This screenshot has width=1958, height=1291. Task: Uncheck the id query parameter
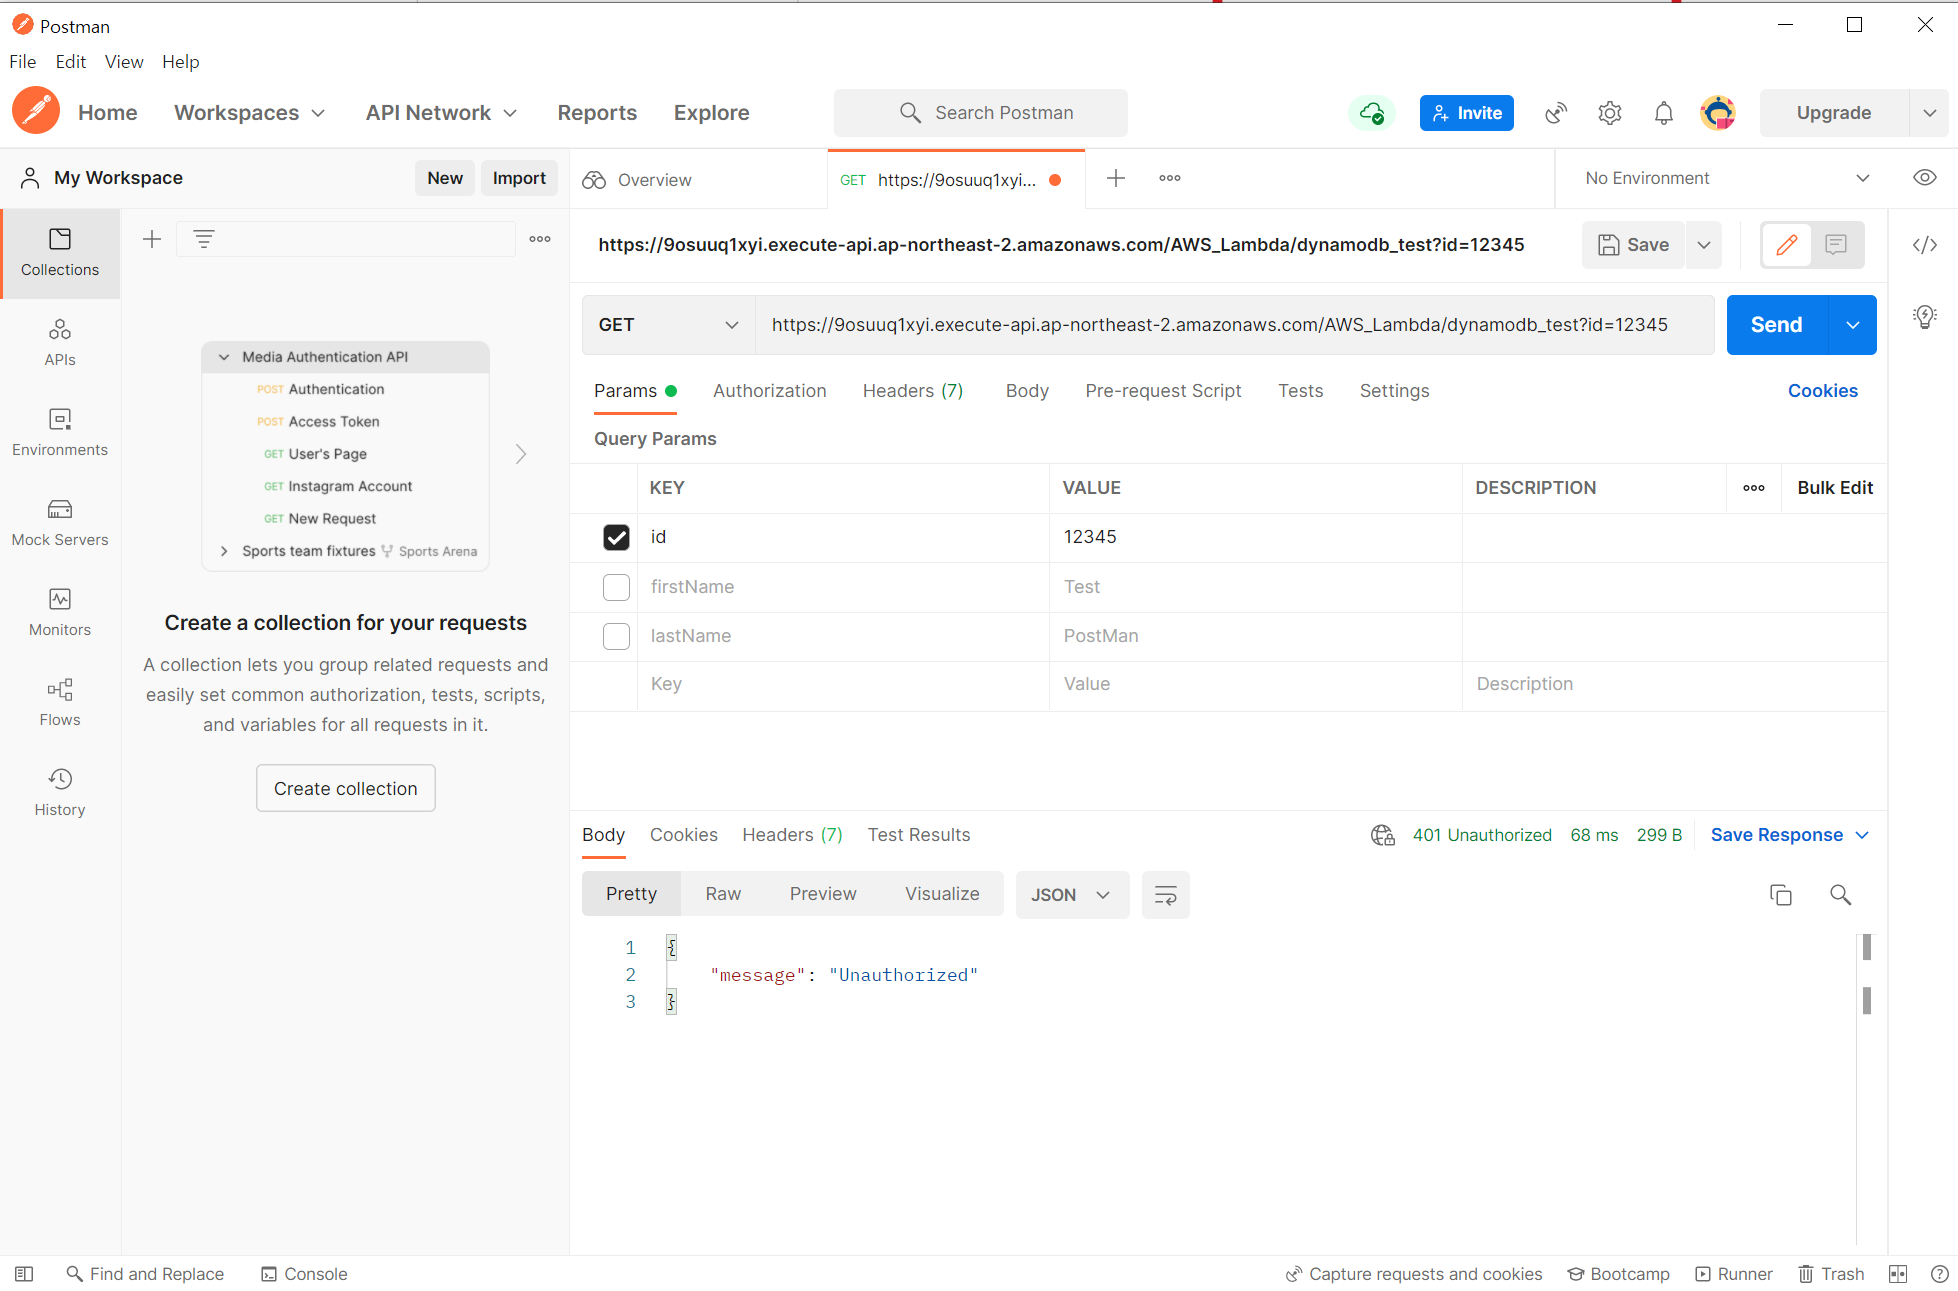pos(616,538)
